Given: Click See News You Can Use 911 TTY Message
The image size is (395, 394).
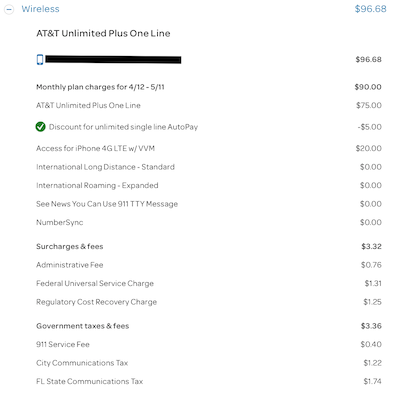Looking at the screenshot, I should click(x=107, y=204).
